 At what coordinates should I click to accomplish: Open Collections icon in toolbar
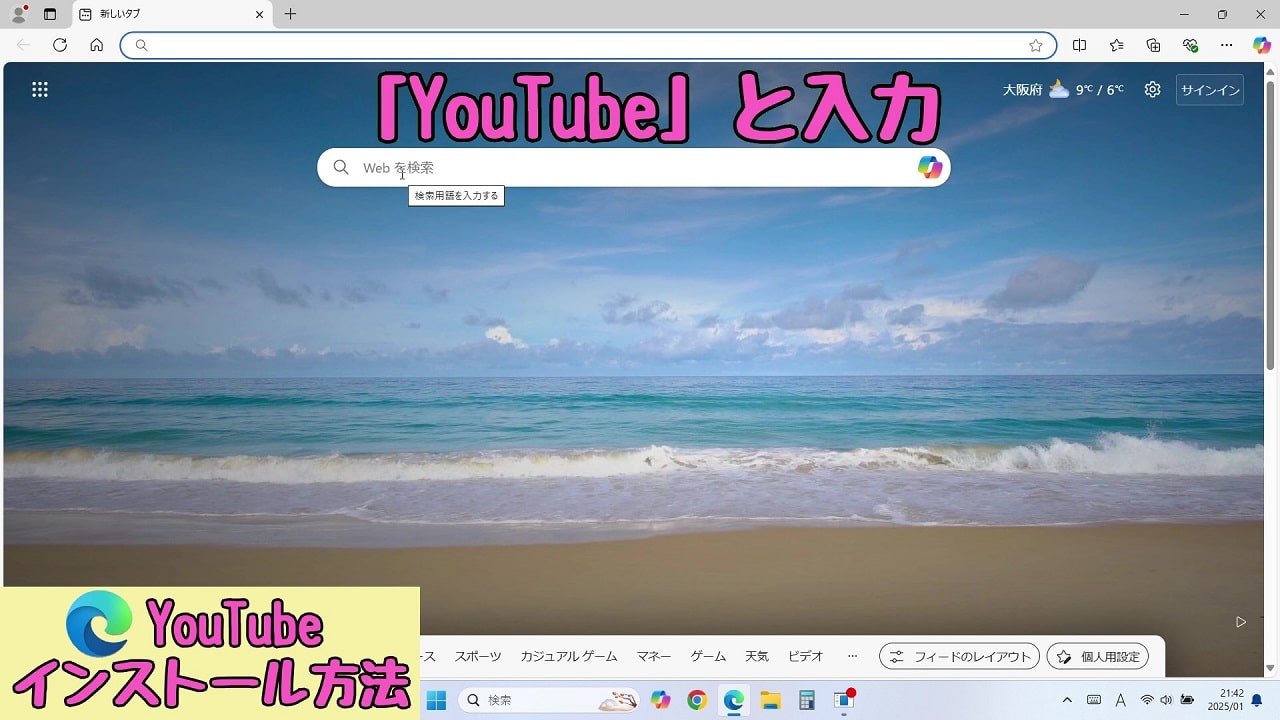coord(1153,45)
